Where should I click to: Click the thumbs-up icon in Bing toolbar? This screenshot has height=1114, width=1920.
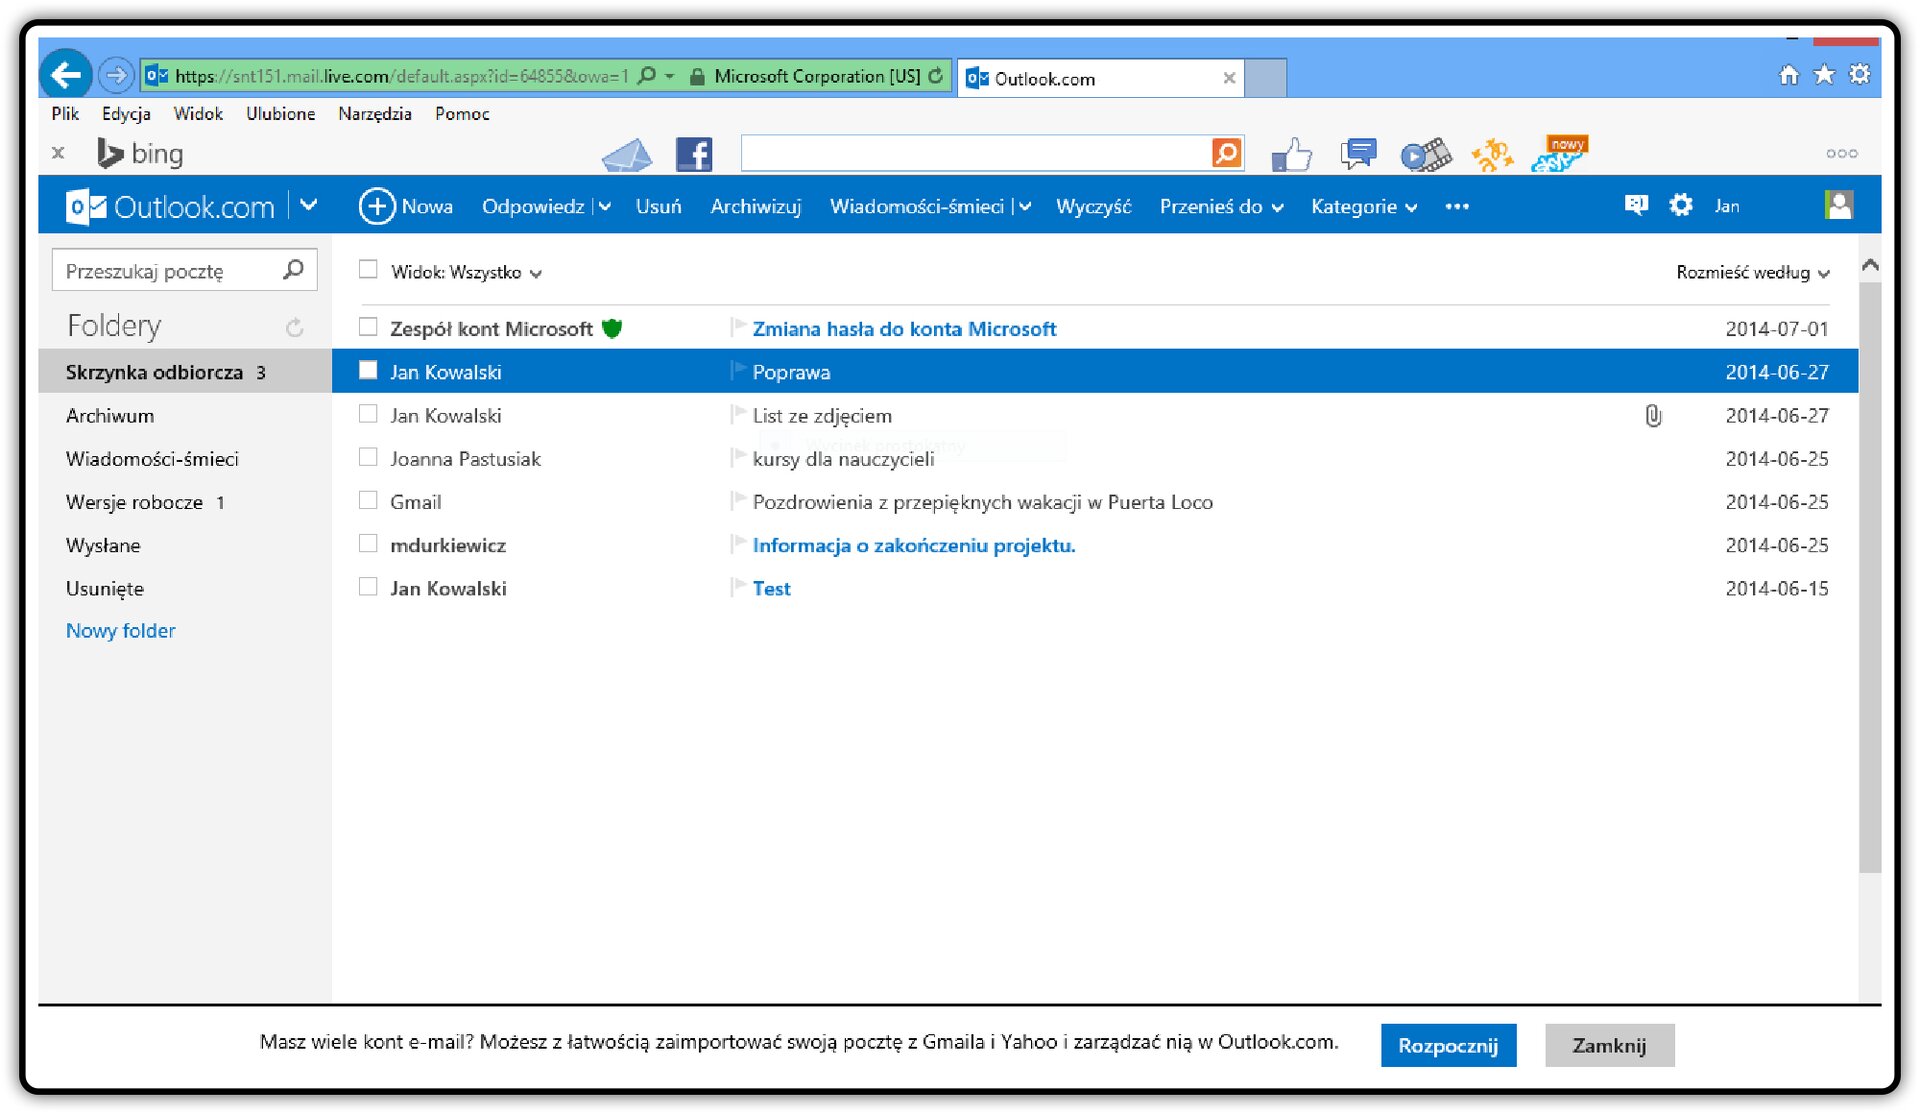1292,155
